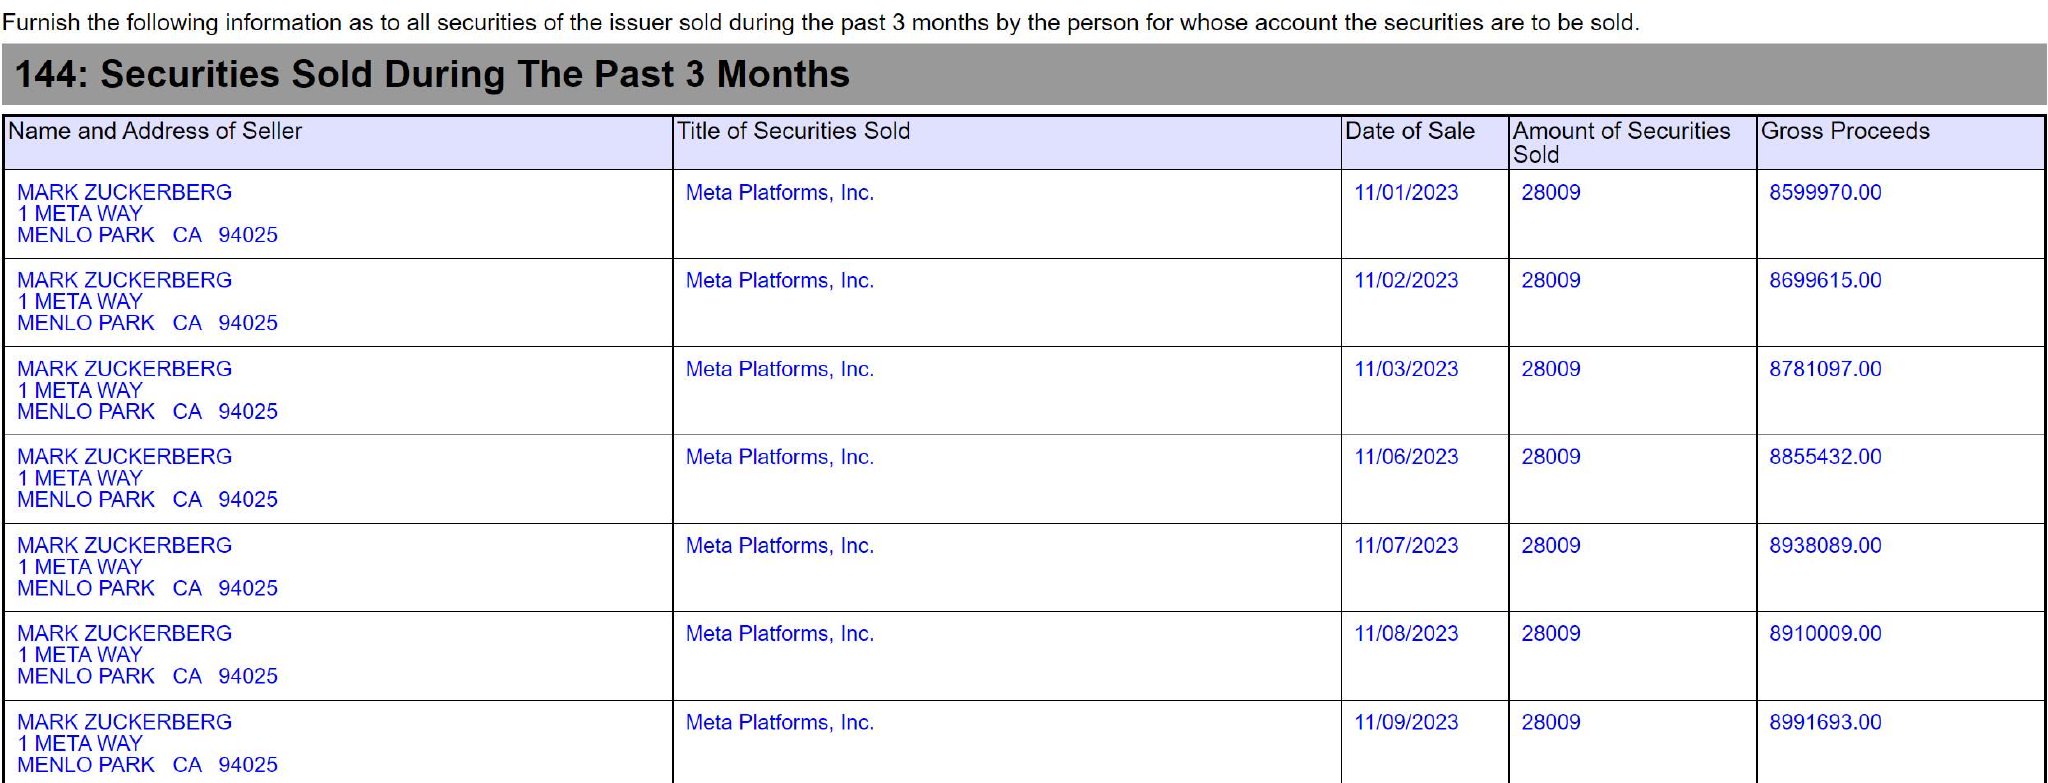
Task: Click amount 28009 in the 11/02/2023 row
Action: (x=1551, y=281)
